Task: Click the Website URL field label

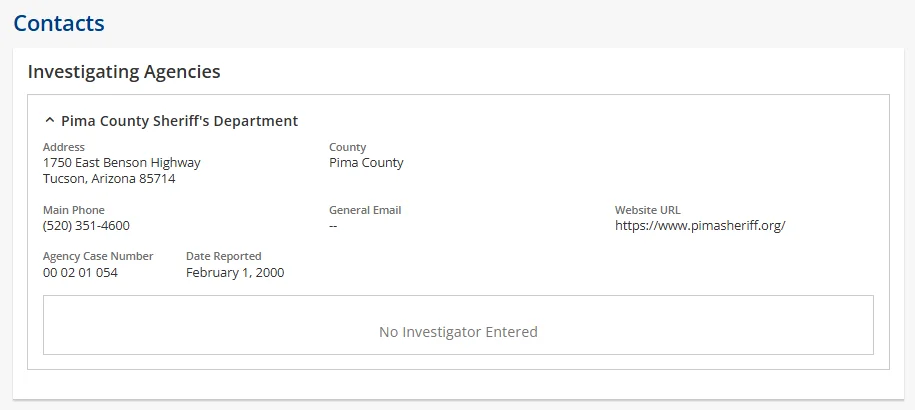Action: [647, 210]
